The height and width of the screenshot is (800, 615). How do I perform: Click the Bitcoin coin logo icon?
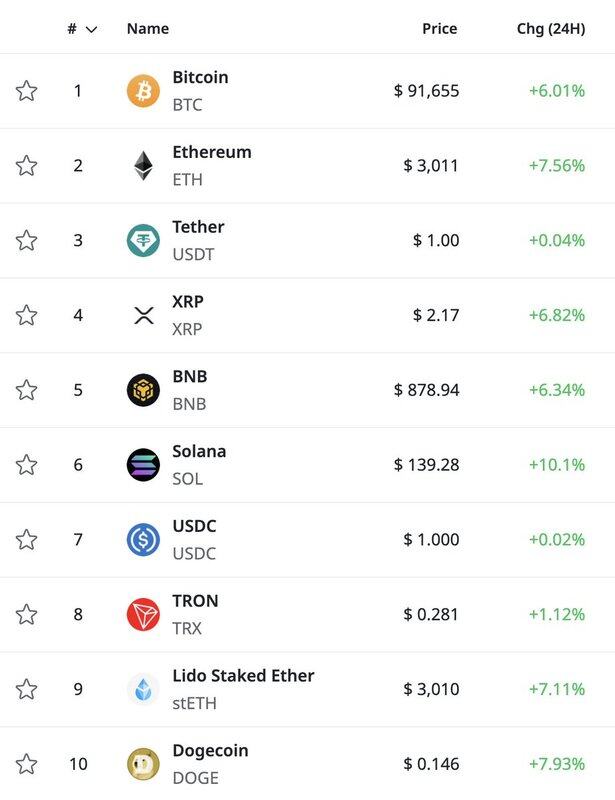tap(143, 91)
